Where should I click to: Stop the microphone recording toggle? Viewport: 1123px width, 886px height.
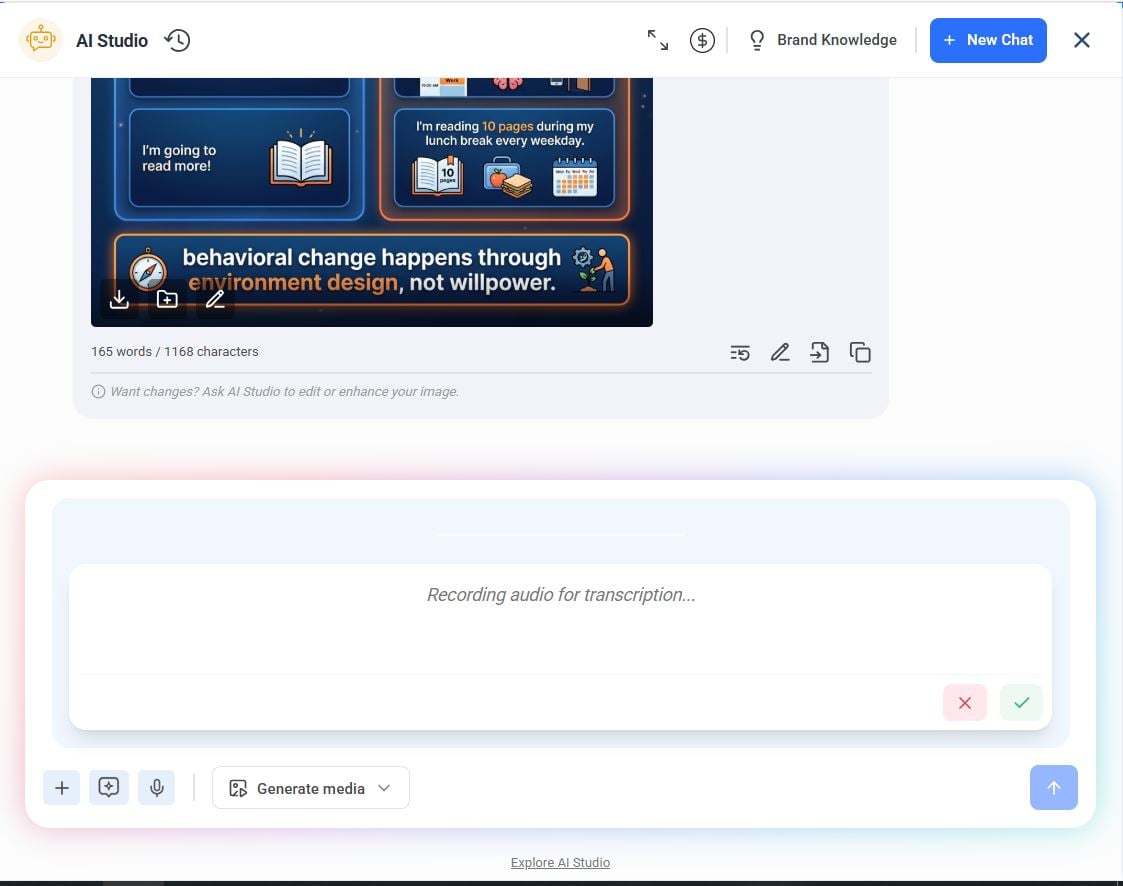click(157, 787)
